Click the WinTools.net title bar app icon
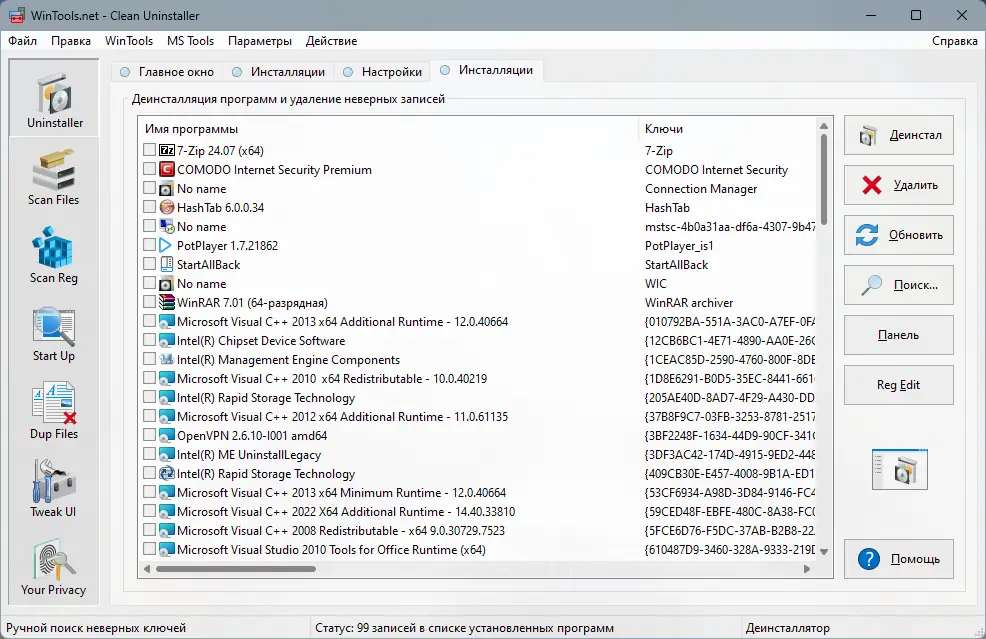 pos(17,15)
